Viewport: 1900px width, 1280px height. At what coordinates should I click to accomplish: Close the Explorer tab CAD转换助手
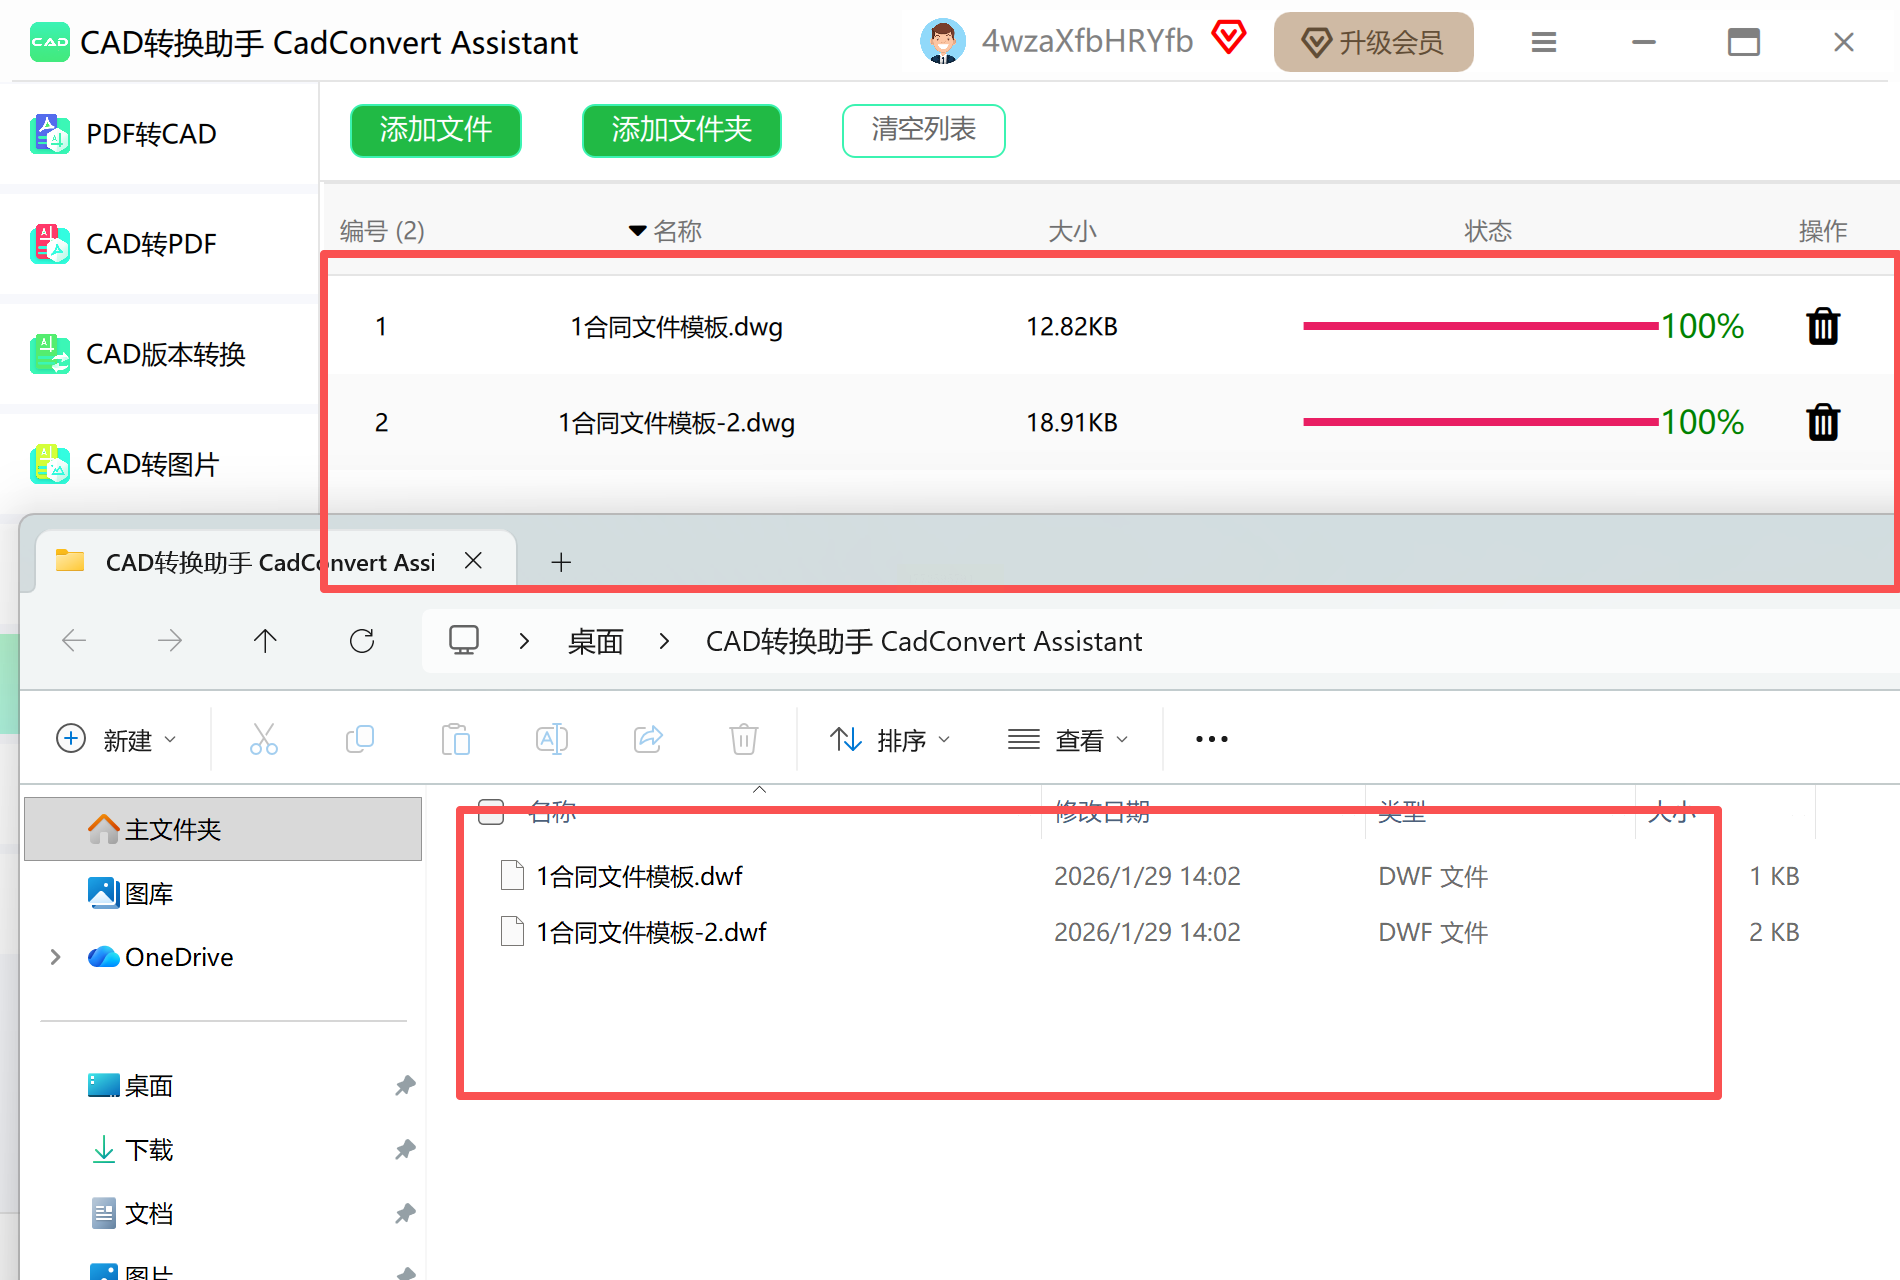click(x=473, y=561)
